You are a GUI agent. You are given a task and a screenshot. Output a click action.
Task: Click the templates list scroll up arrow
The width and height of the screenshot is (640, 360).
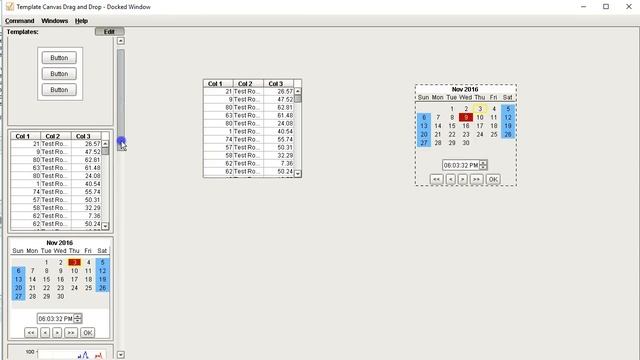120,41
